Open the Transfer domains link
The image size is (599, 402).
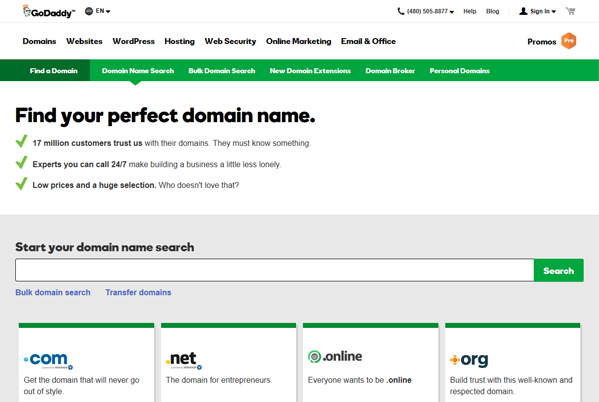pos(138,292)
